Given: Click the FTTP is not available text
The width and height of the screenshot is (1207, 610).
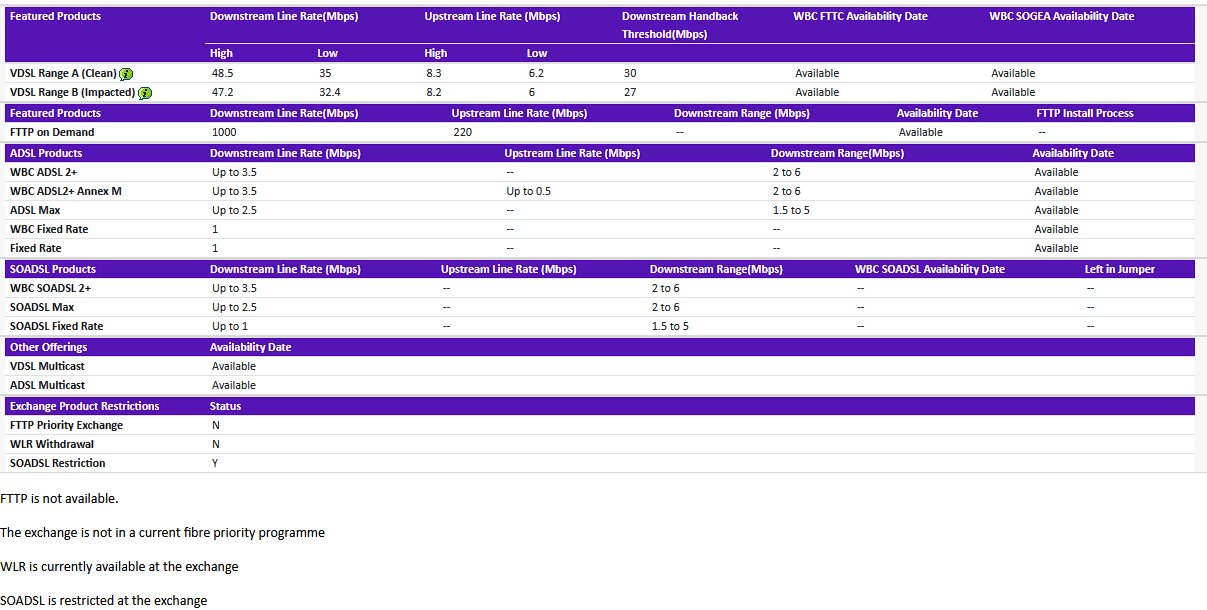Looking at the screenshot, I should [x=59, y=498].
